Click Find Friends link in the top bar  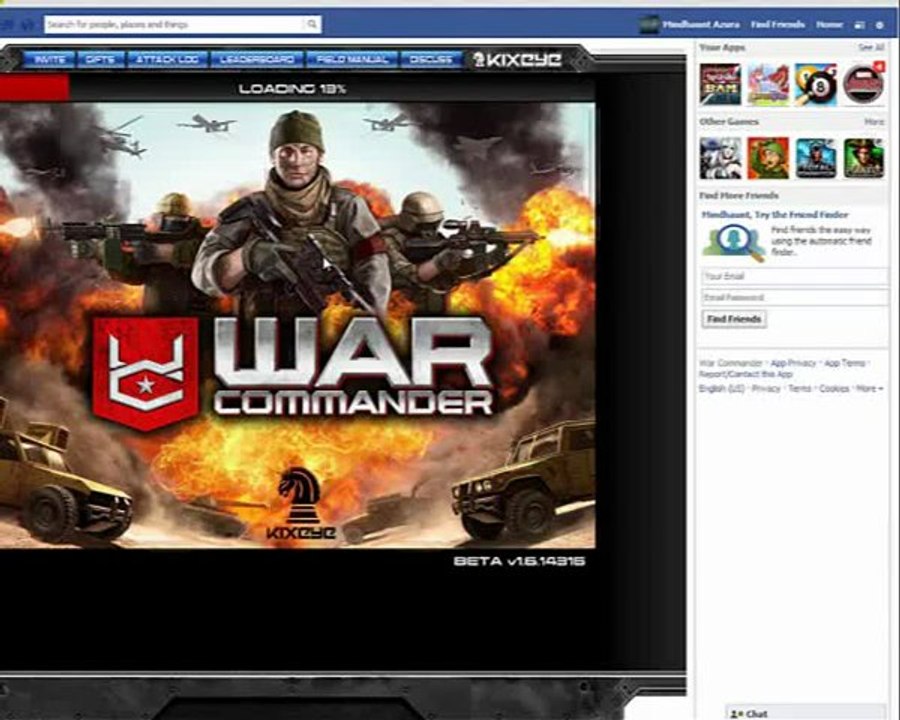click(x=778, y=25)
